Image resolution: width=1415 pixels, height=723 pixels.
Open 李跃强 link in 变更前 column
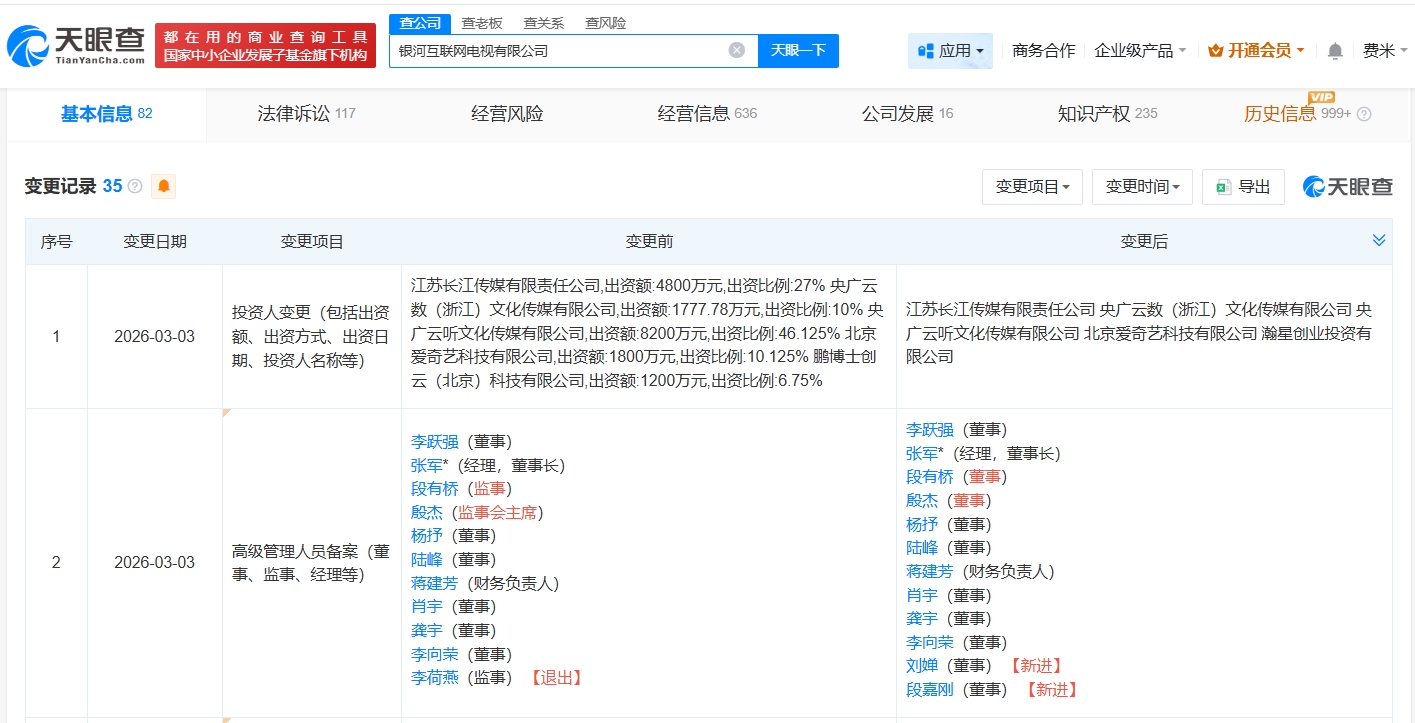(x=434, y=441)
